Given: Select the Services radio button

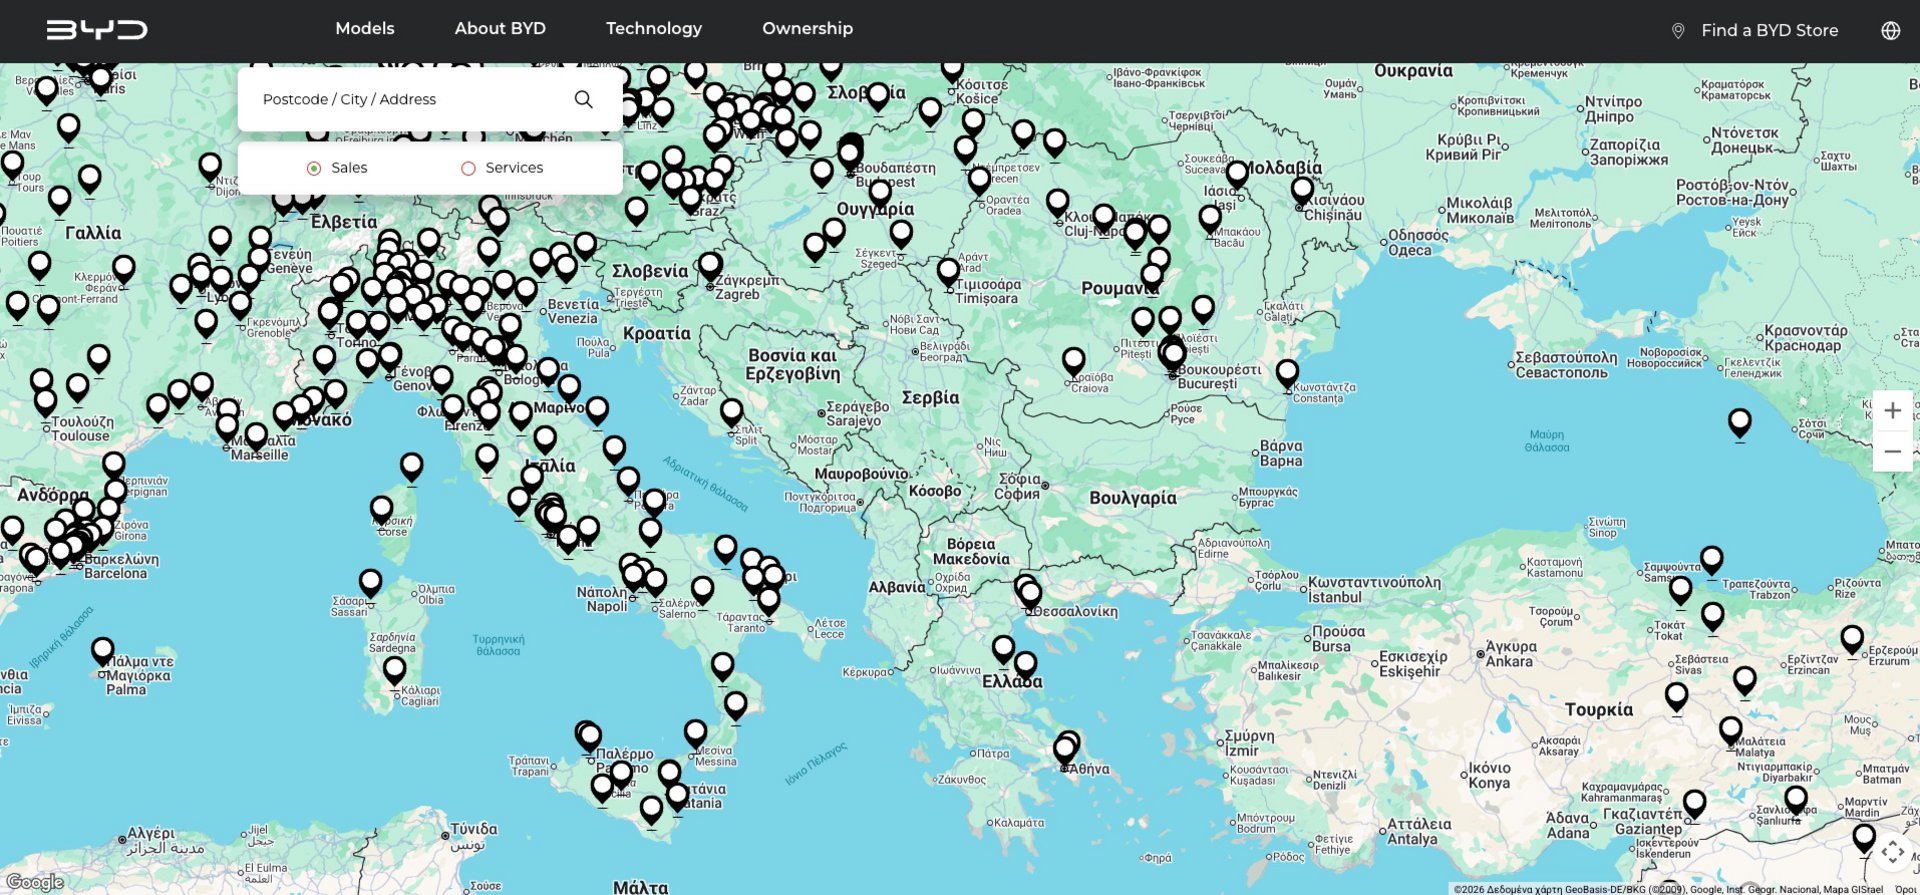Looking at the screenshot, I should (468, 168).
